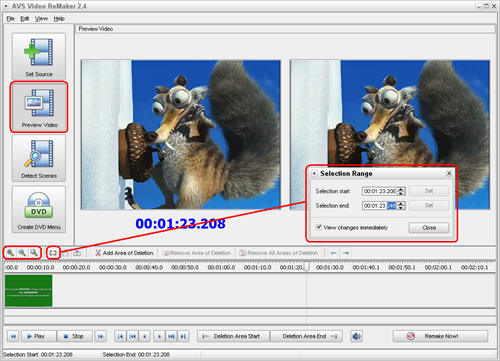Click the undo arrow in toolbar

click(x=333, y=253)
